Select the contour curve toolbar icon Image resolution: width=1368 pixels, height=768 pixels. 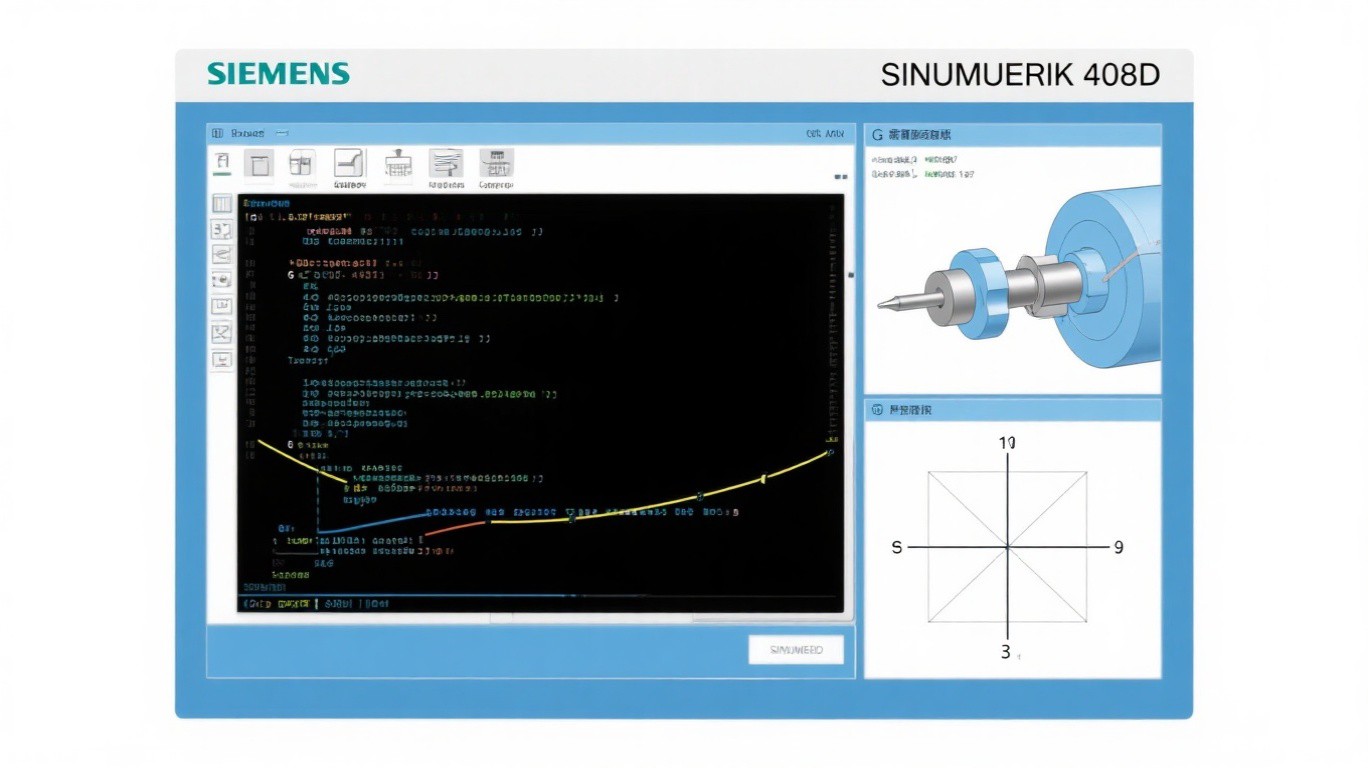[x=348, y=164]
